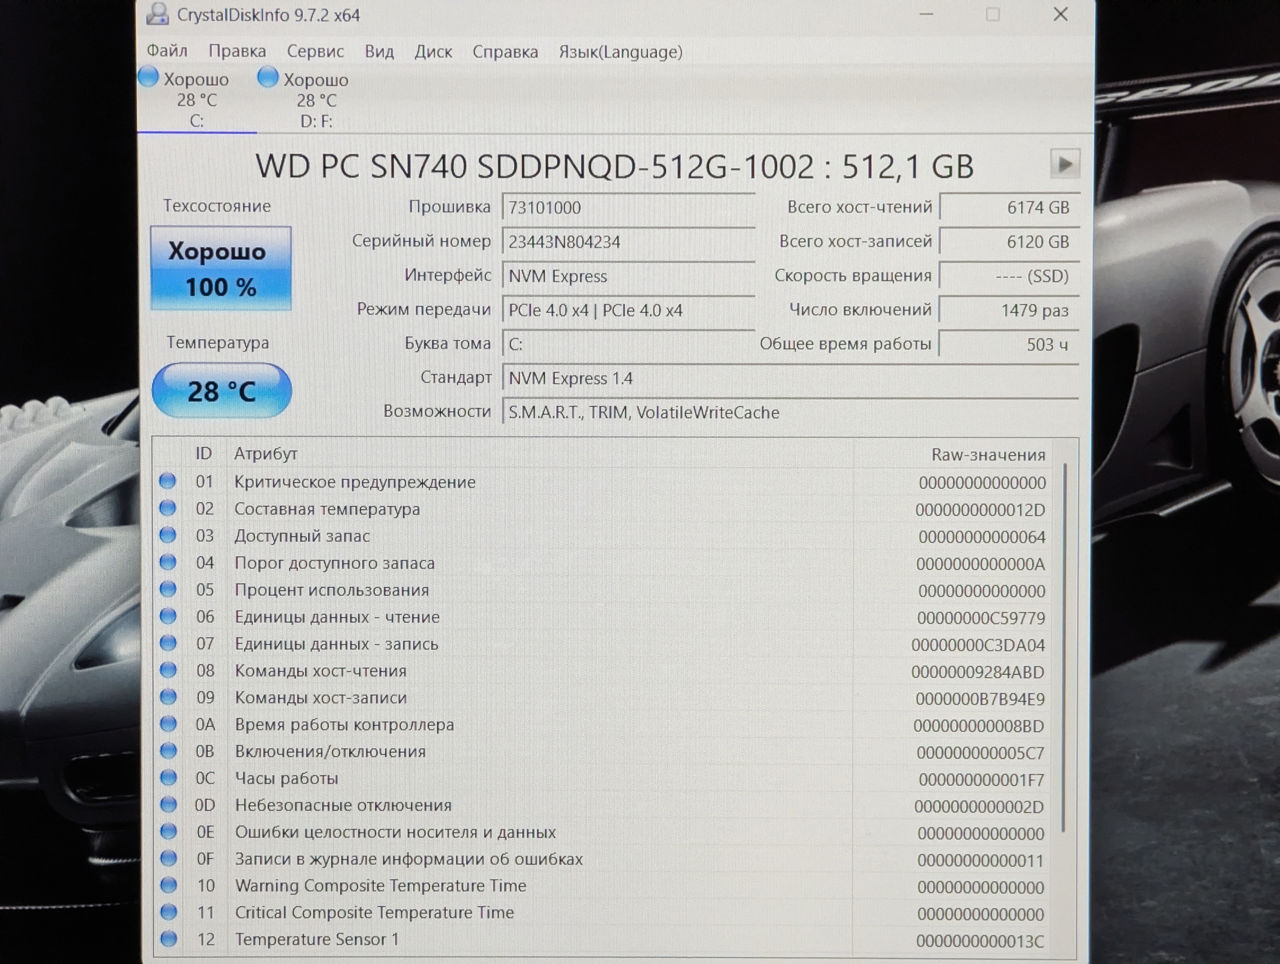Click status dot for Единицы данных - чтение
This screenshot has height=964, width=1280.
click(168, 616)
